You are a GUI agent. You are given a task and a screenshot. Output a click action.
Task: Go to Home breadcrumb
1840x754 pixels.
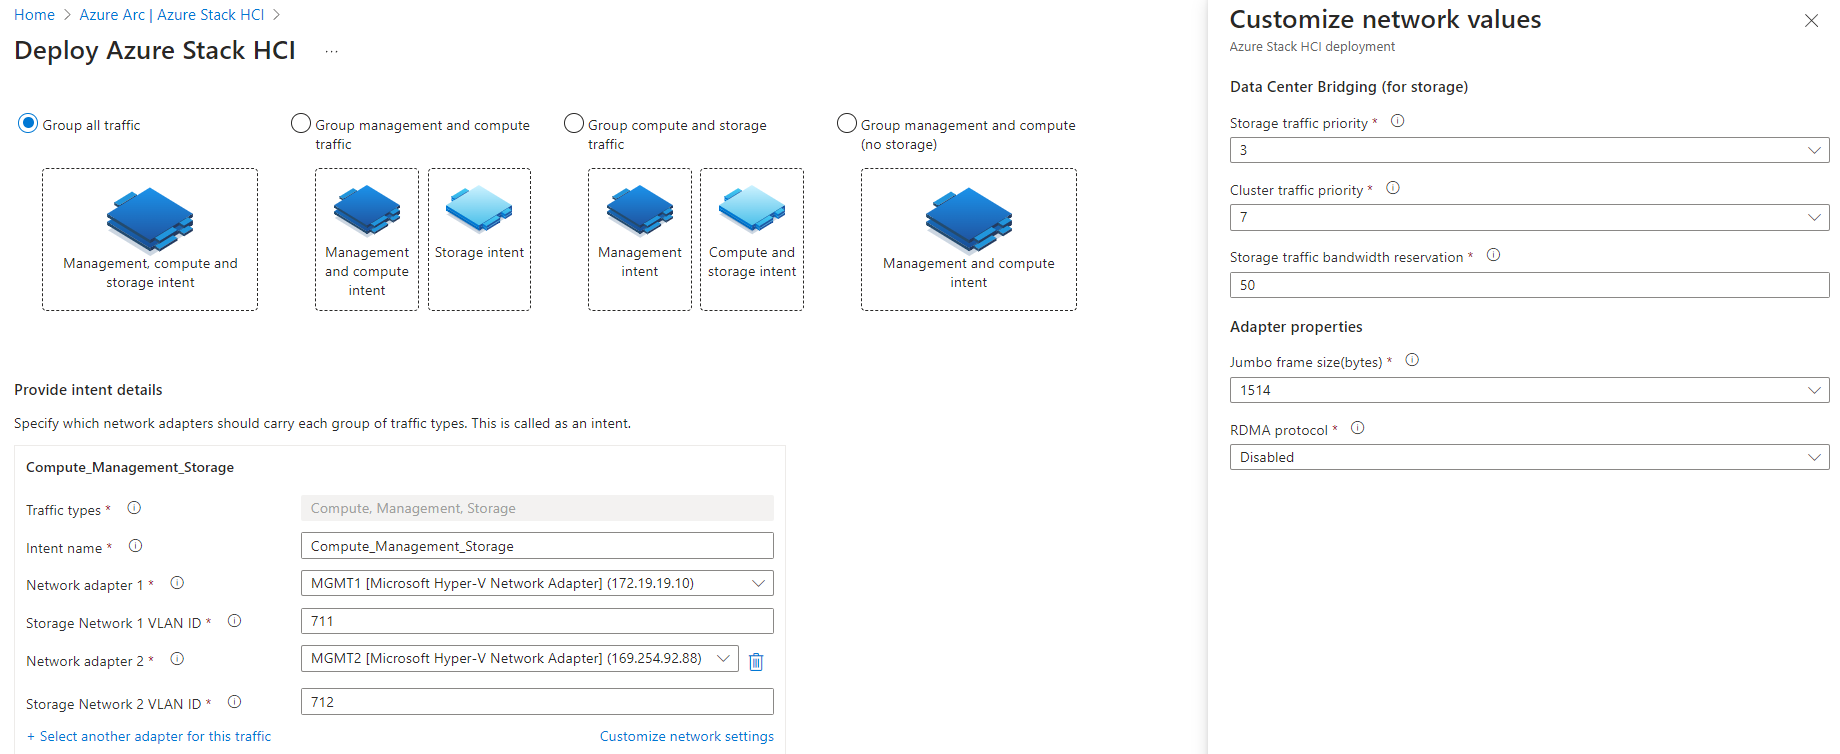click(x=34, y=15)
